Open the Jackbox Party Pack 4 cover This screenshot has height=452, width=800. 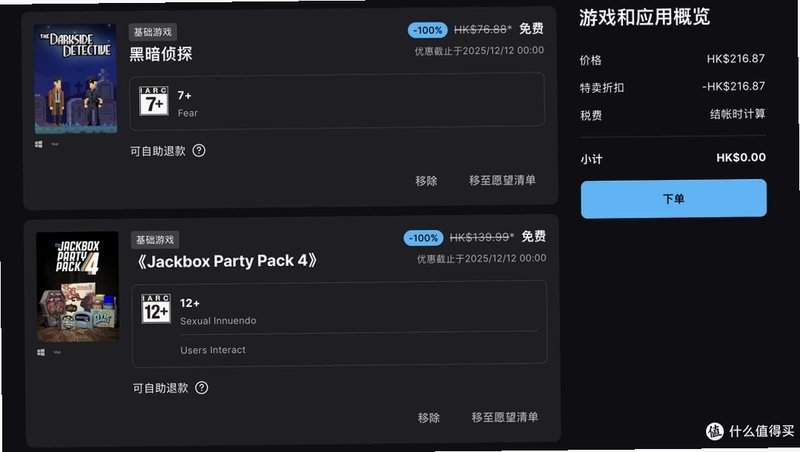point(78,286)
